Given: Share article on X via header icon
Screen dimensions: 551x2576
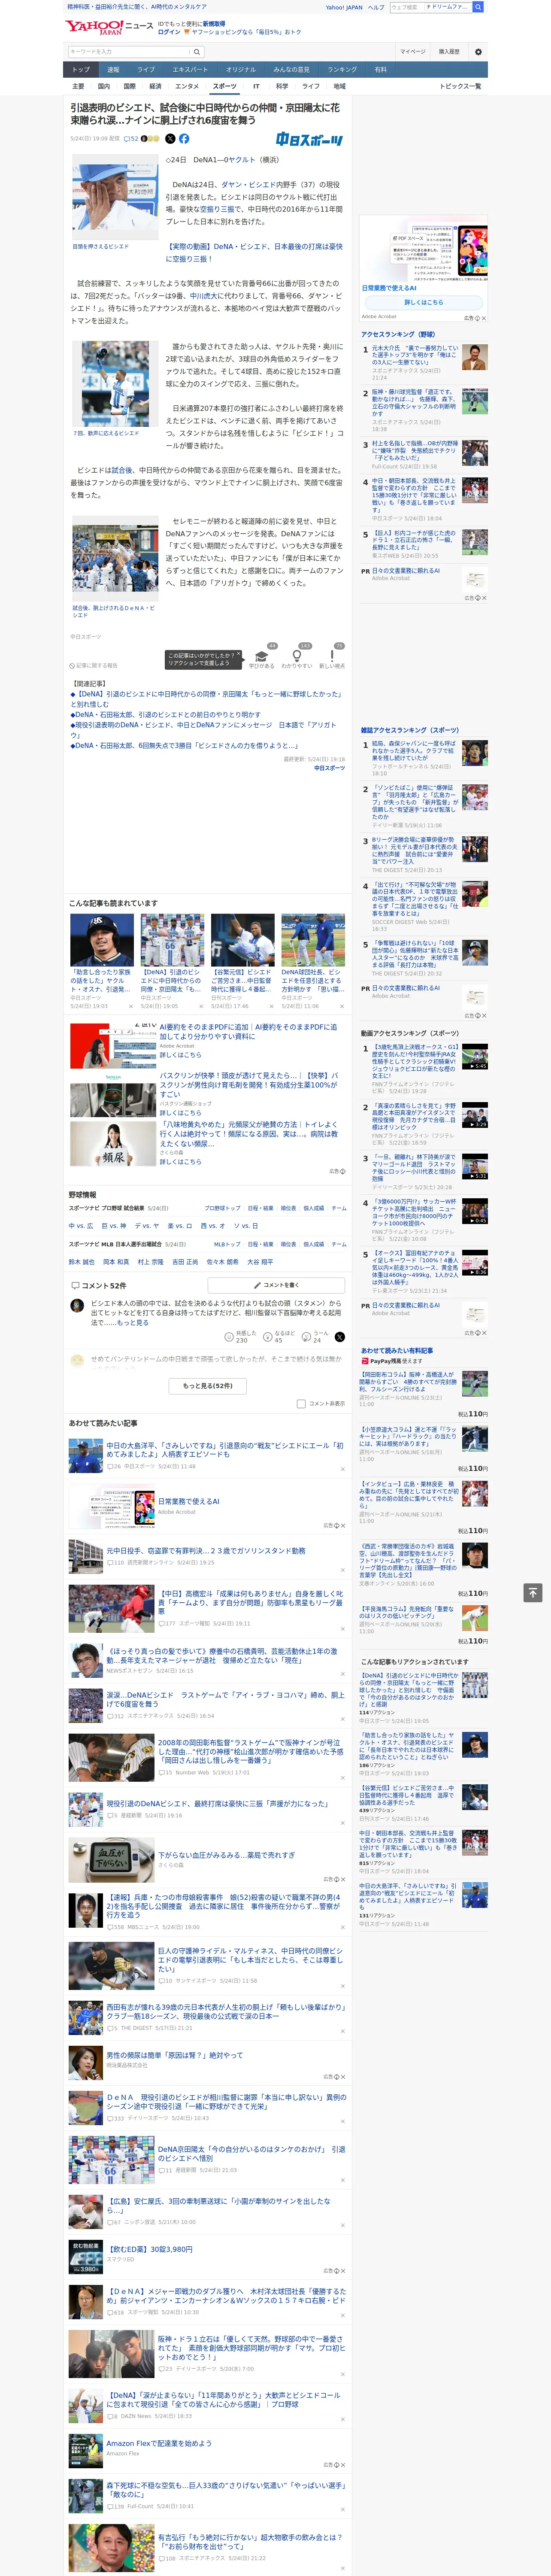Looking at the screenshot, I should [x=169, y=139].
